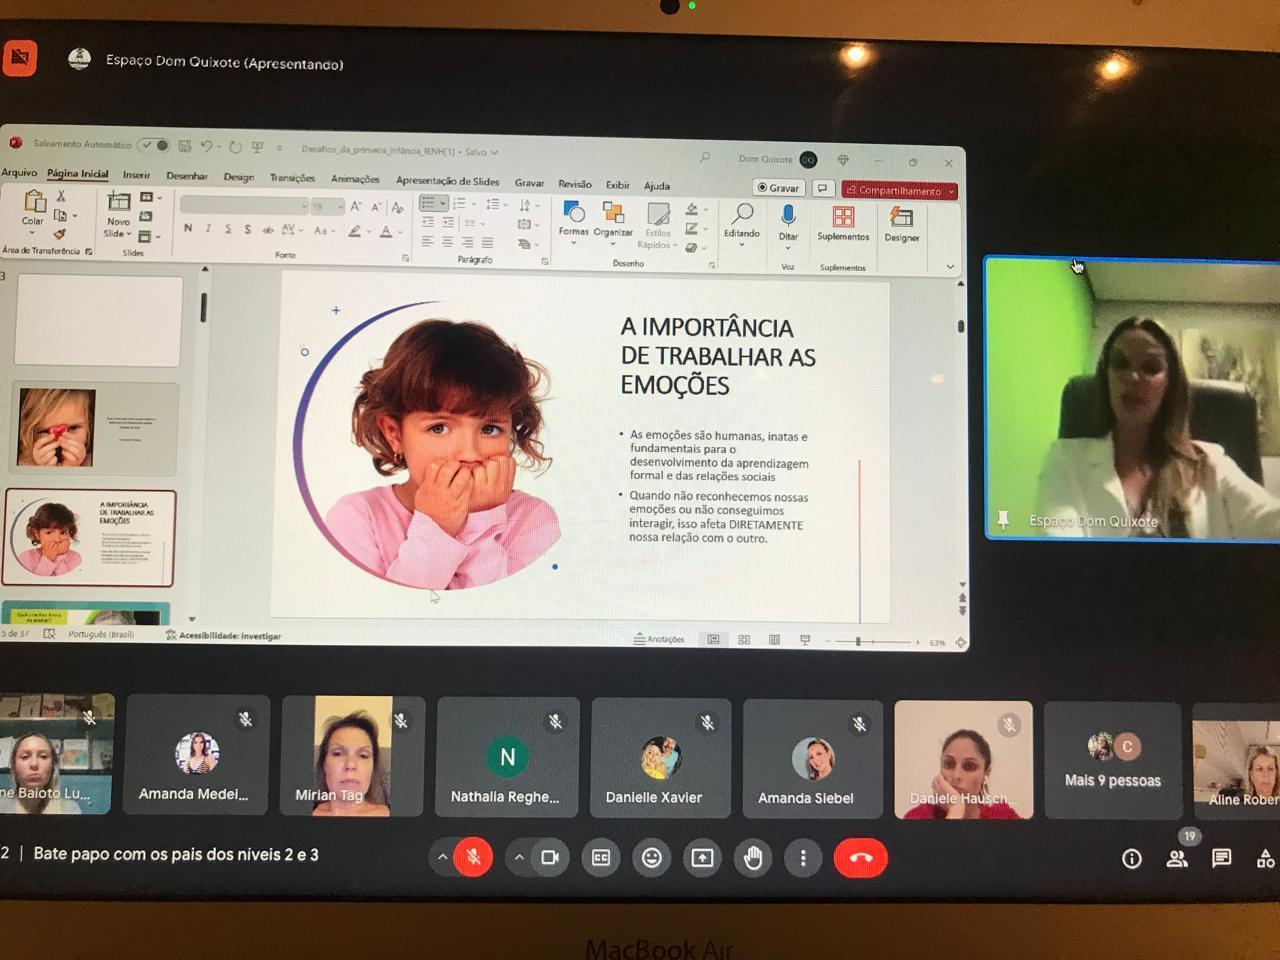This screenshot has height=960, width=1280.
Task: Open meeting details info icon
Action: click(1131, 858)
